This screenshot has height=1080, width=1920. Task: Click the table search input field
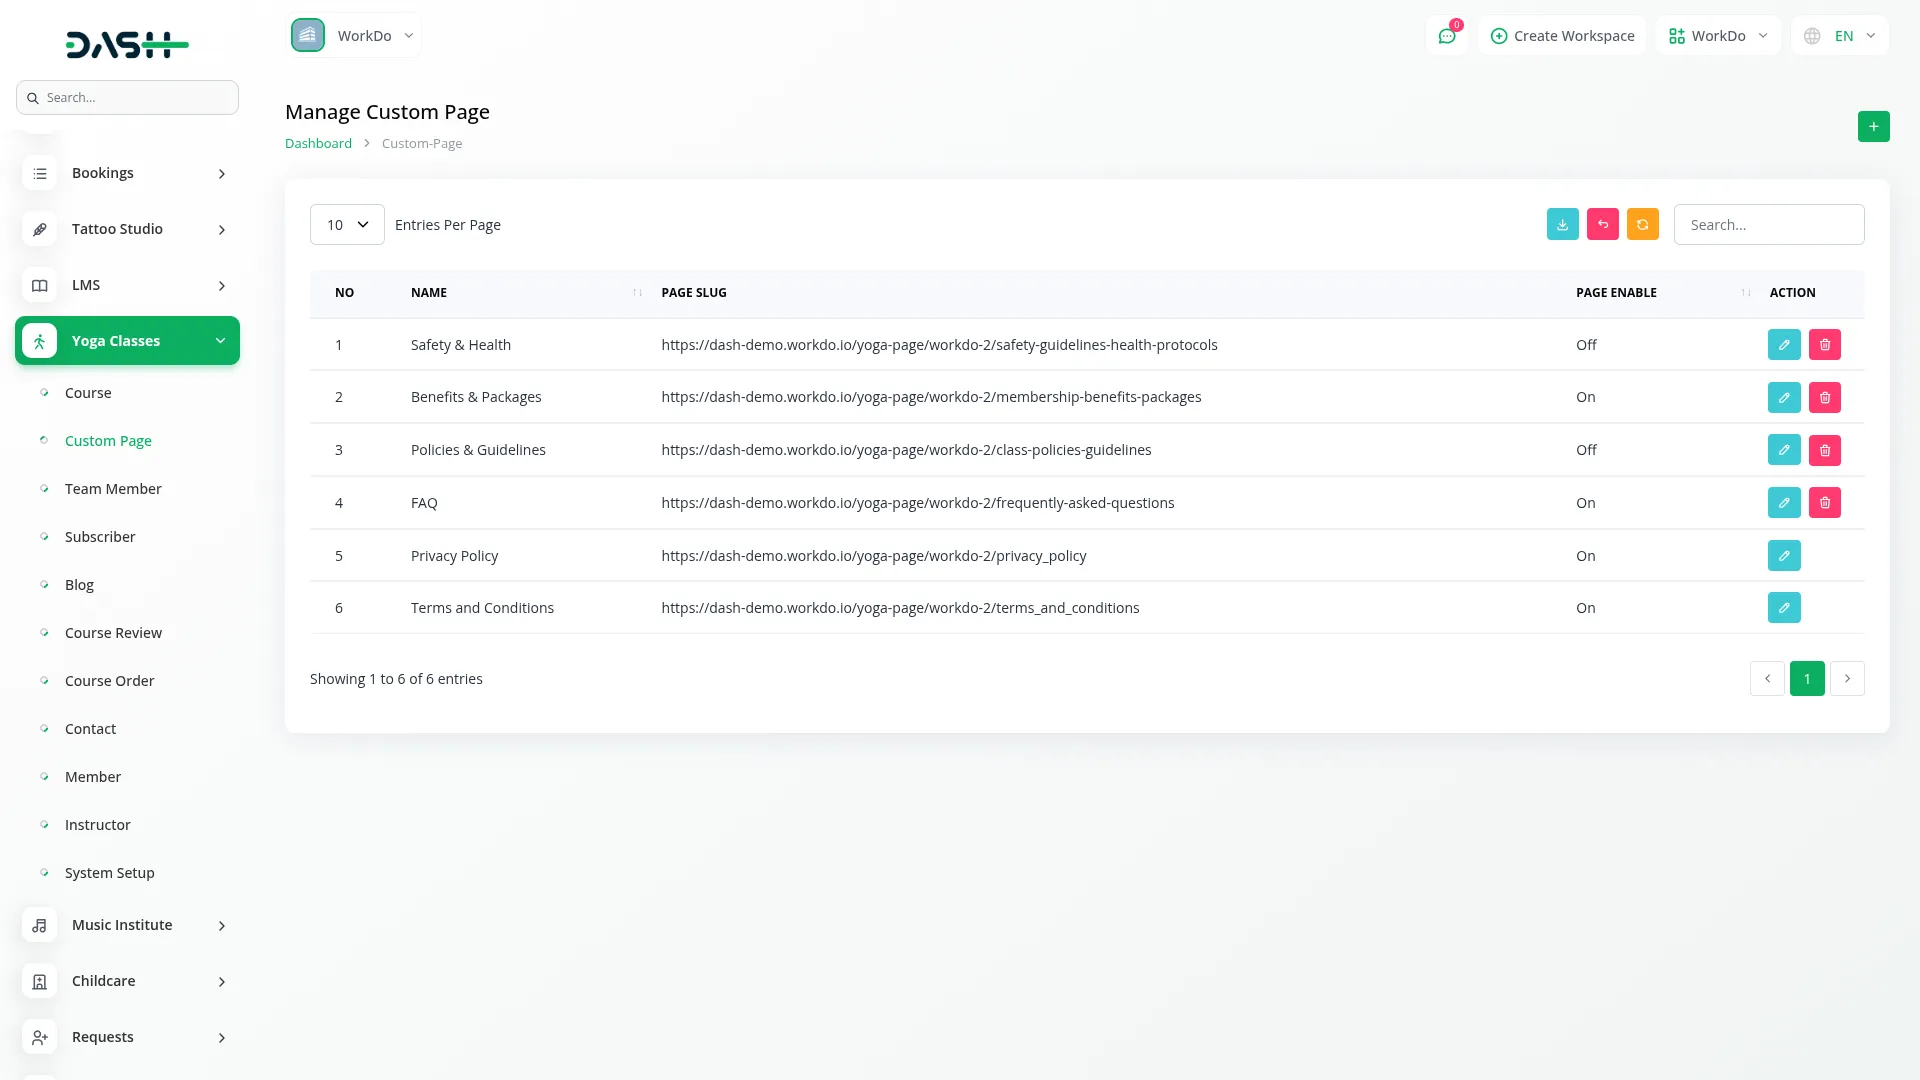pos(1768,225)
